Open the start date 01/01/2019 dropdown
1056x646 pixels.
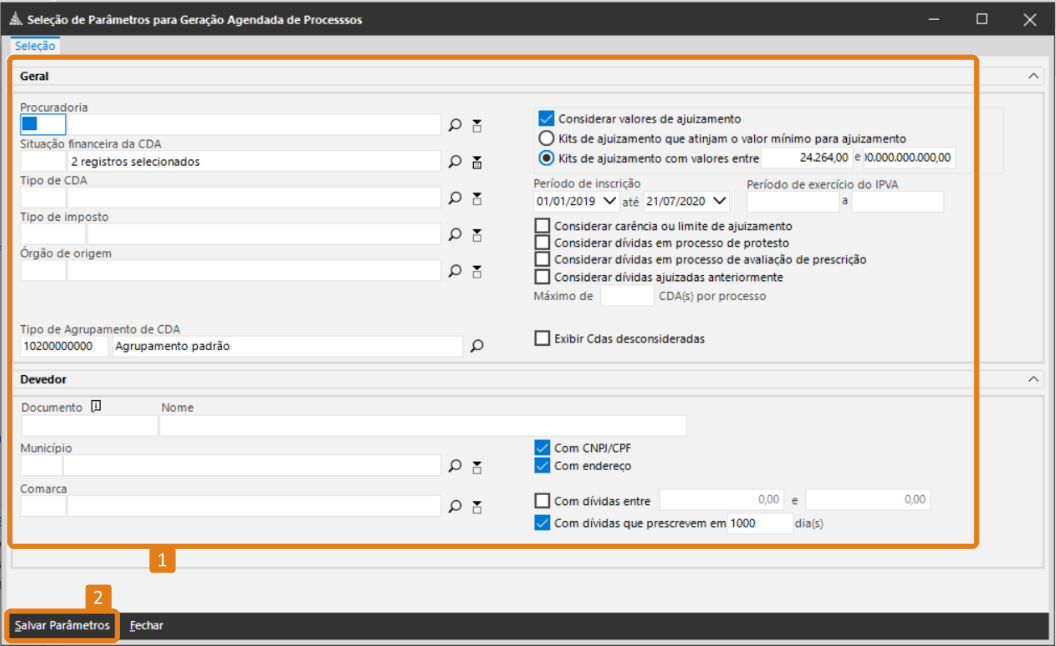point(610,202)
